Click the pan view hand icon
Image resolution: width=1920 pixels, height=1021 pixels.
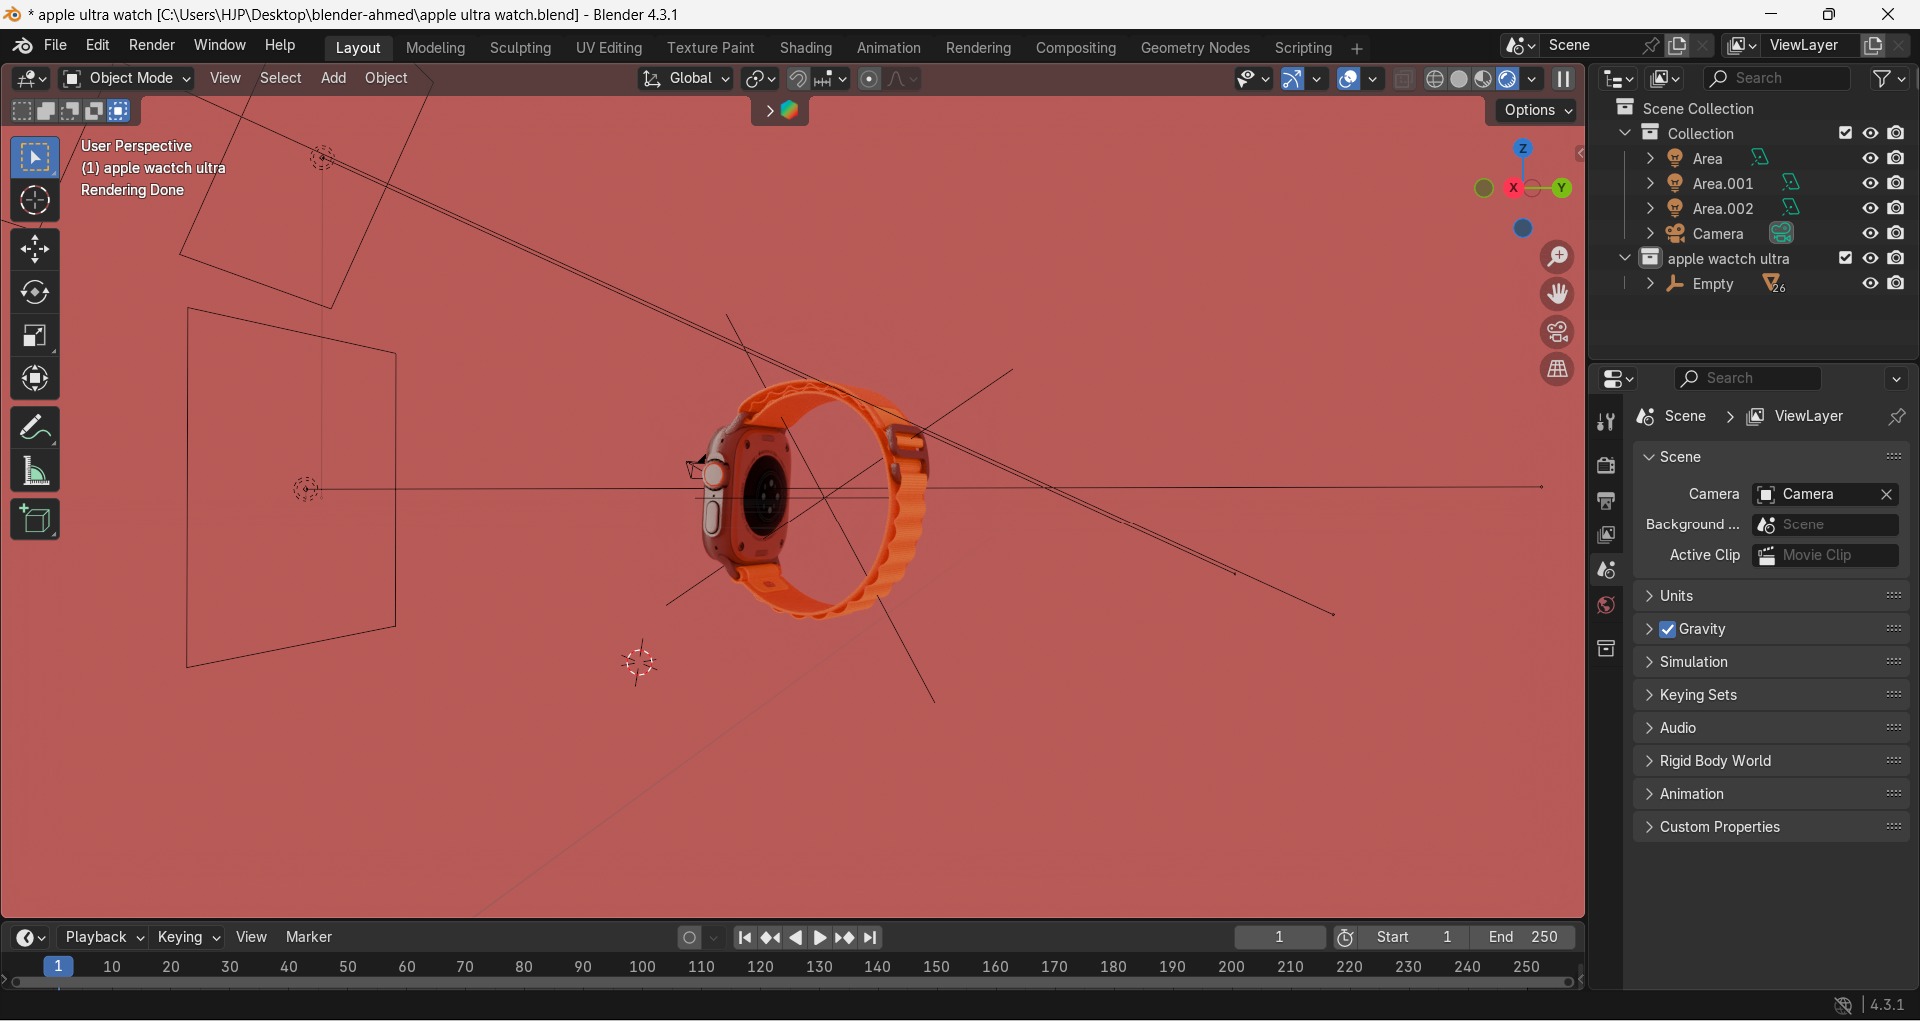click(x=1558, y=294)
